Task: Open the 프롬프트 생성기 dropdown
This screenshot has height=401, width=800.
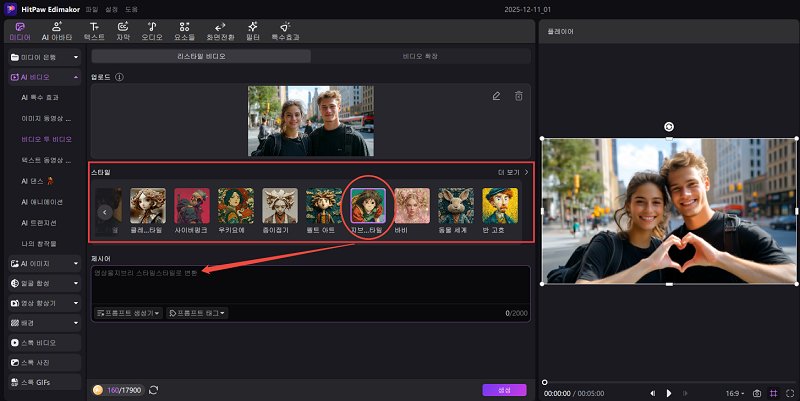Action: tap(128, 313)
